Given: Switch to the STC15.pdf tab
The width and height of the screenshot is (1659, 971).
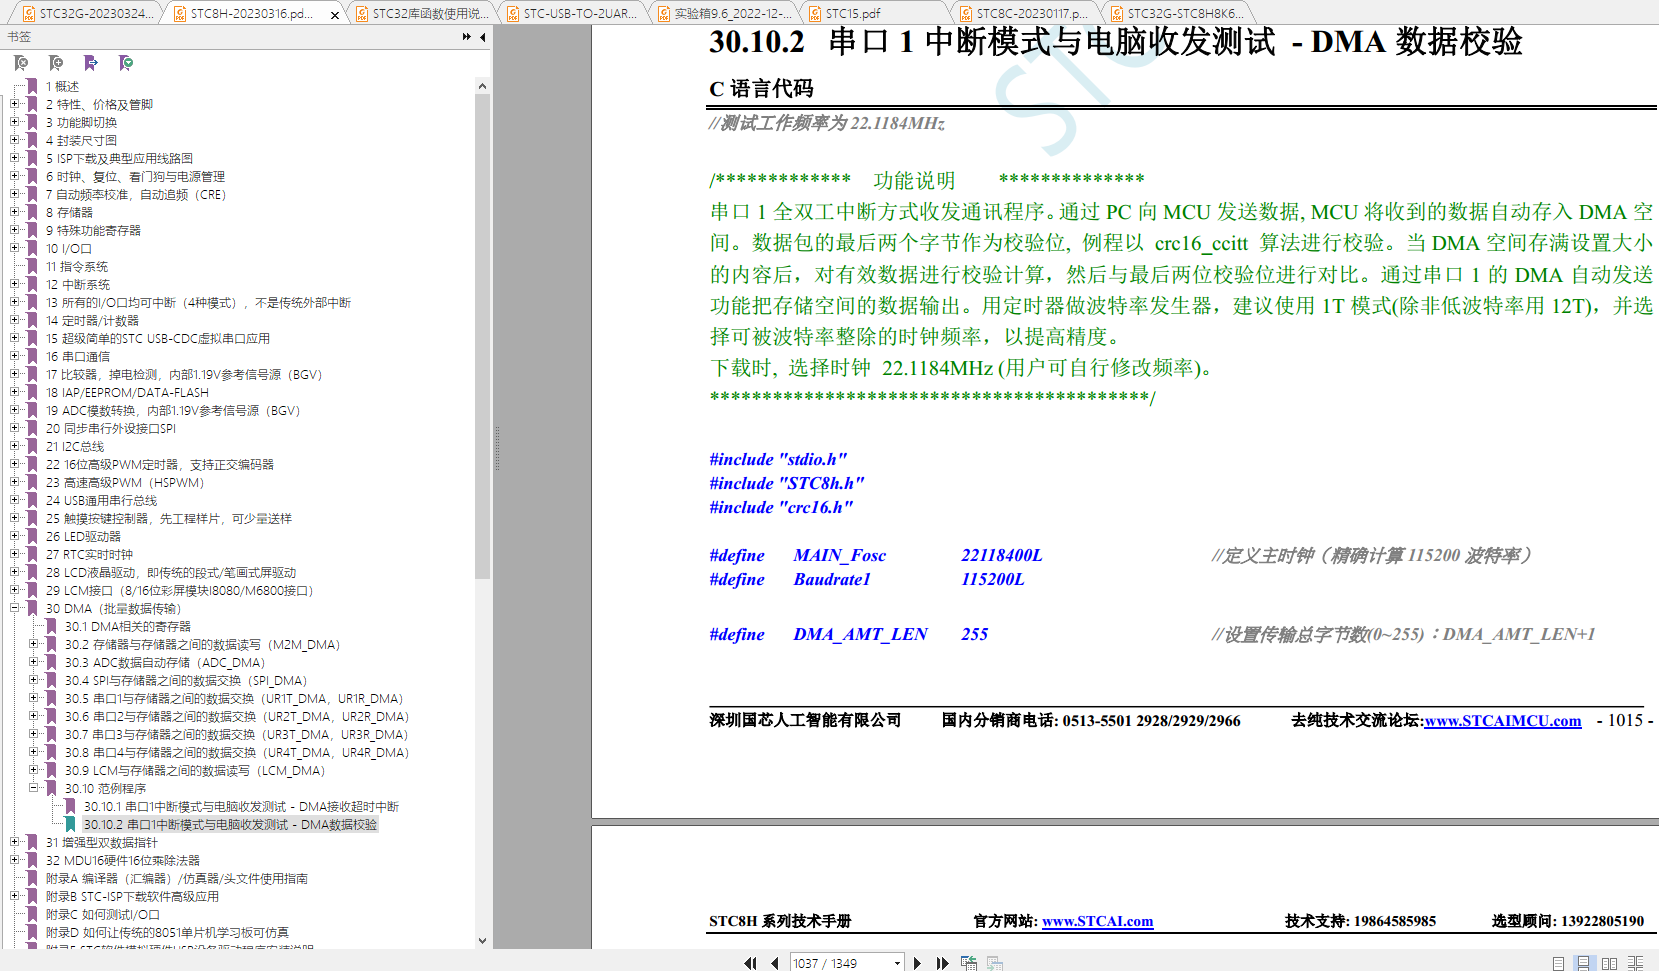Looking at the screenshot, I should 874,13.
